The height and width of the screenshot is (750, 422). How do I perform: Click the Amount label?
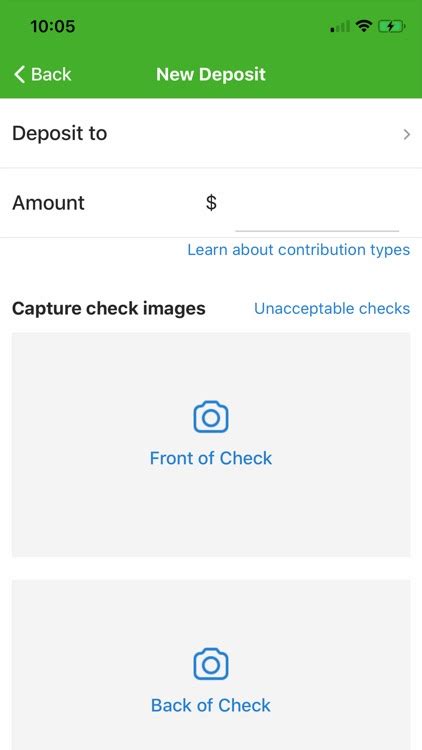coord(48,203)
